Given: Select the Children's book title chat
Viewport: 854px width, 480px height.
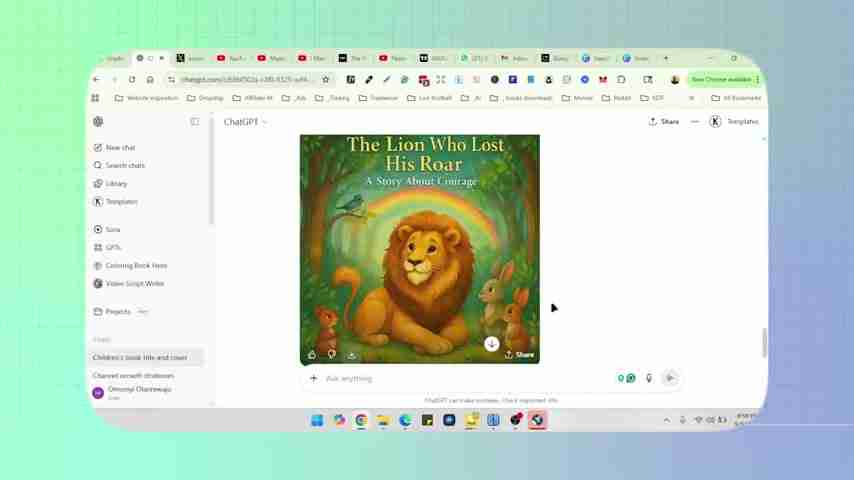Looking at the screenshot, I should point(146,357).
